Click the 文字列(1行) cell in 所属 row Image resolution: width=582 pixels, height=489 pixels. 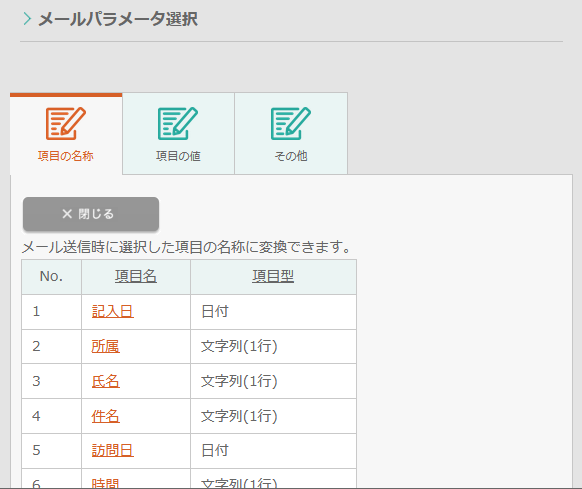[274, 346]
